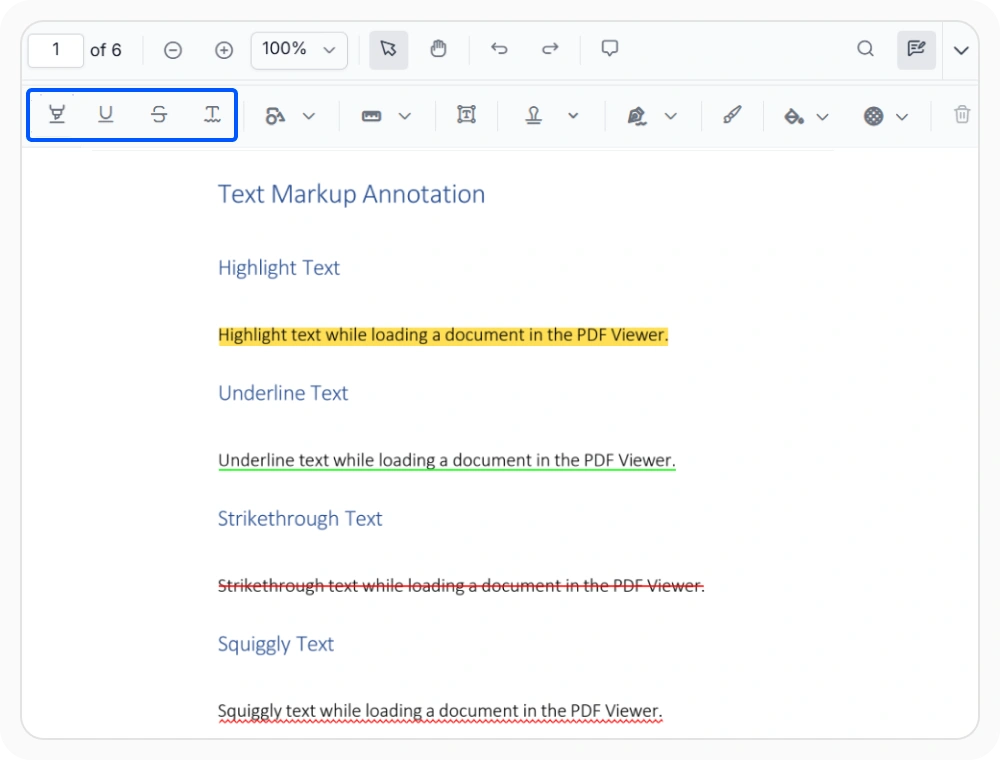Click the measurement ruler icon

tap(371, 116)
